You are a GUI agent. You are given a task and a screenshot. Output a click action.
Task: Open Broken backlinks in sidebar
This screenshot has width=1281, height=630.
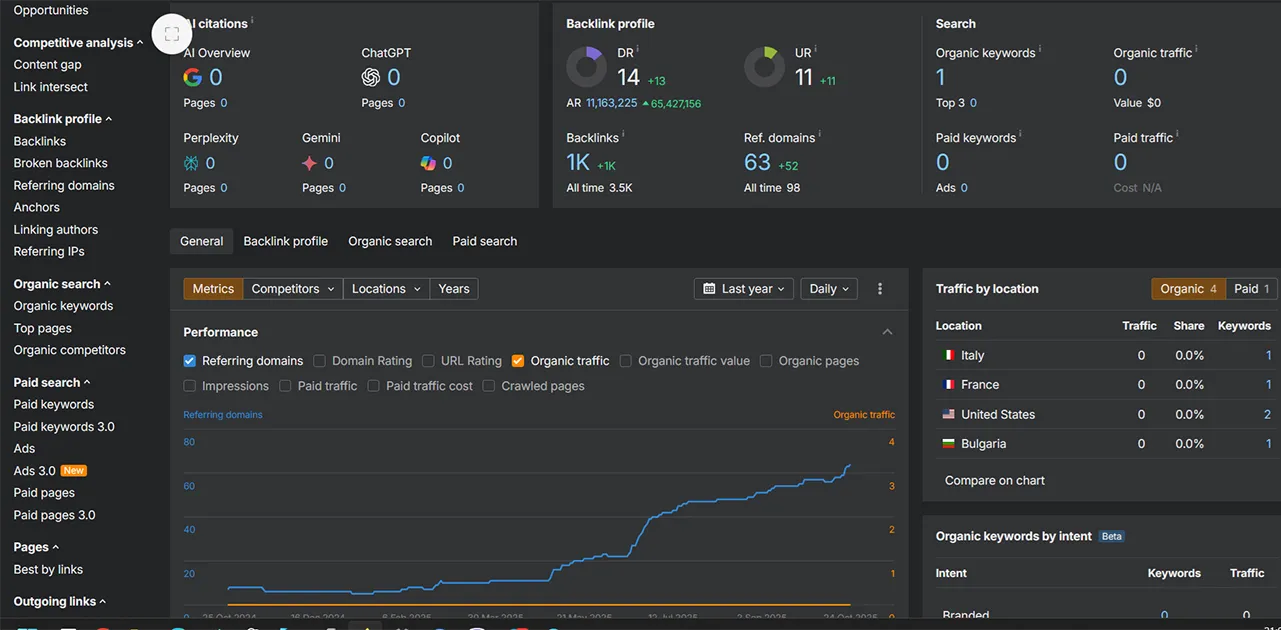[x=60, y=163]
